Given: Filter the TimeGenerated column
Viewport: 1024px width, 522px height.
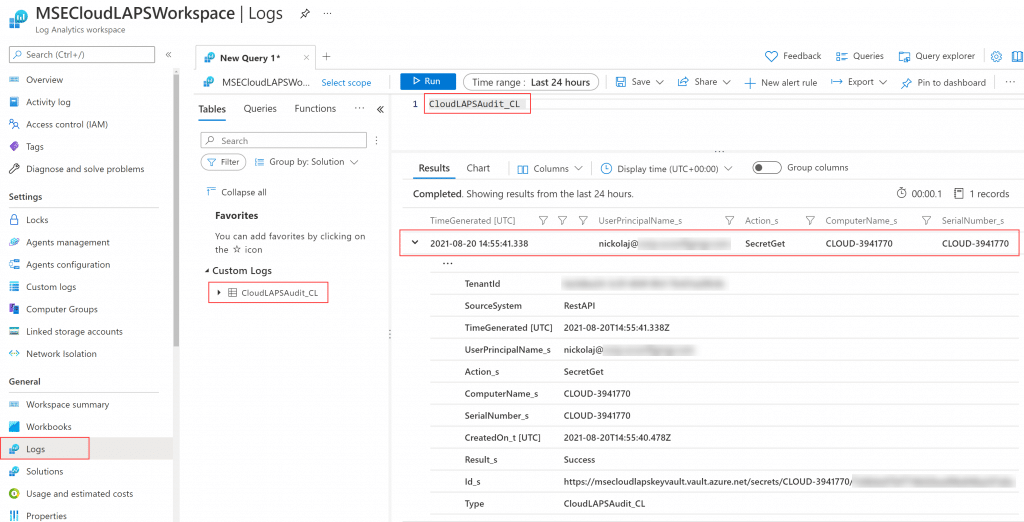Looking at the screenshot, I should point(543,221).
